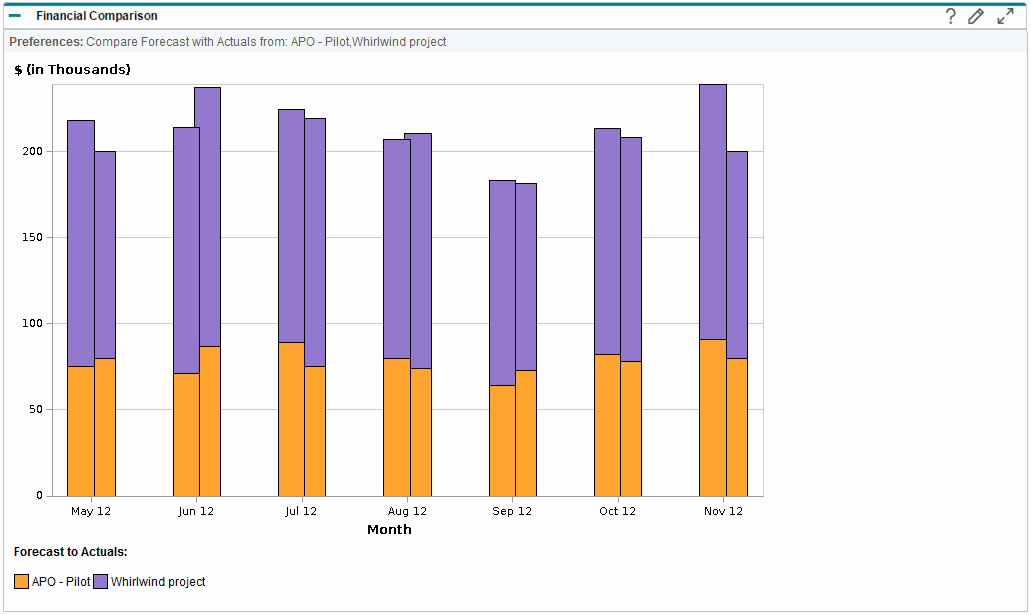Click the Sep 12 x-axis label
The width and height of the screenshot is (1031, 615).
point(511,511)
